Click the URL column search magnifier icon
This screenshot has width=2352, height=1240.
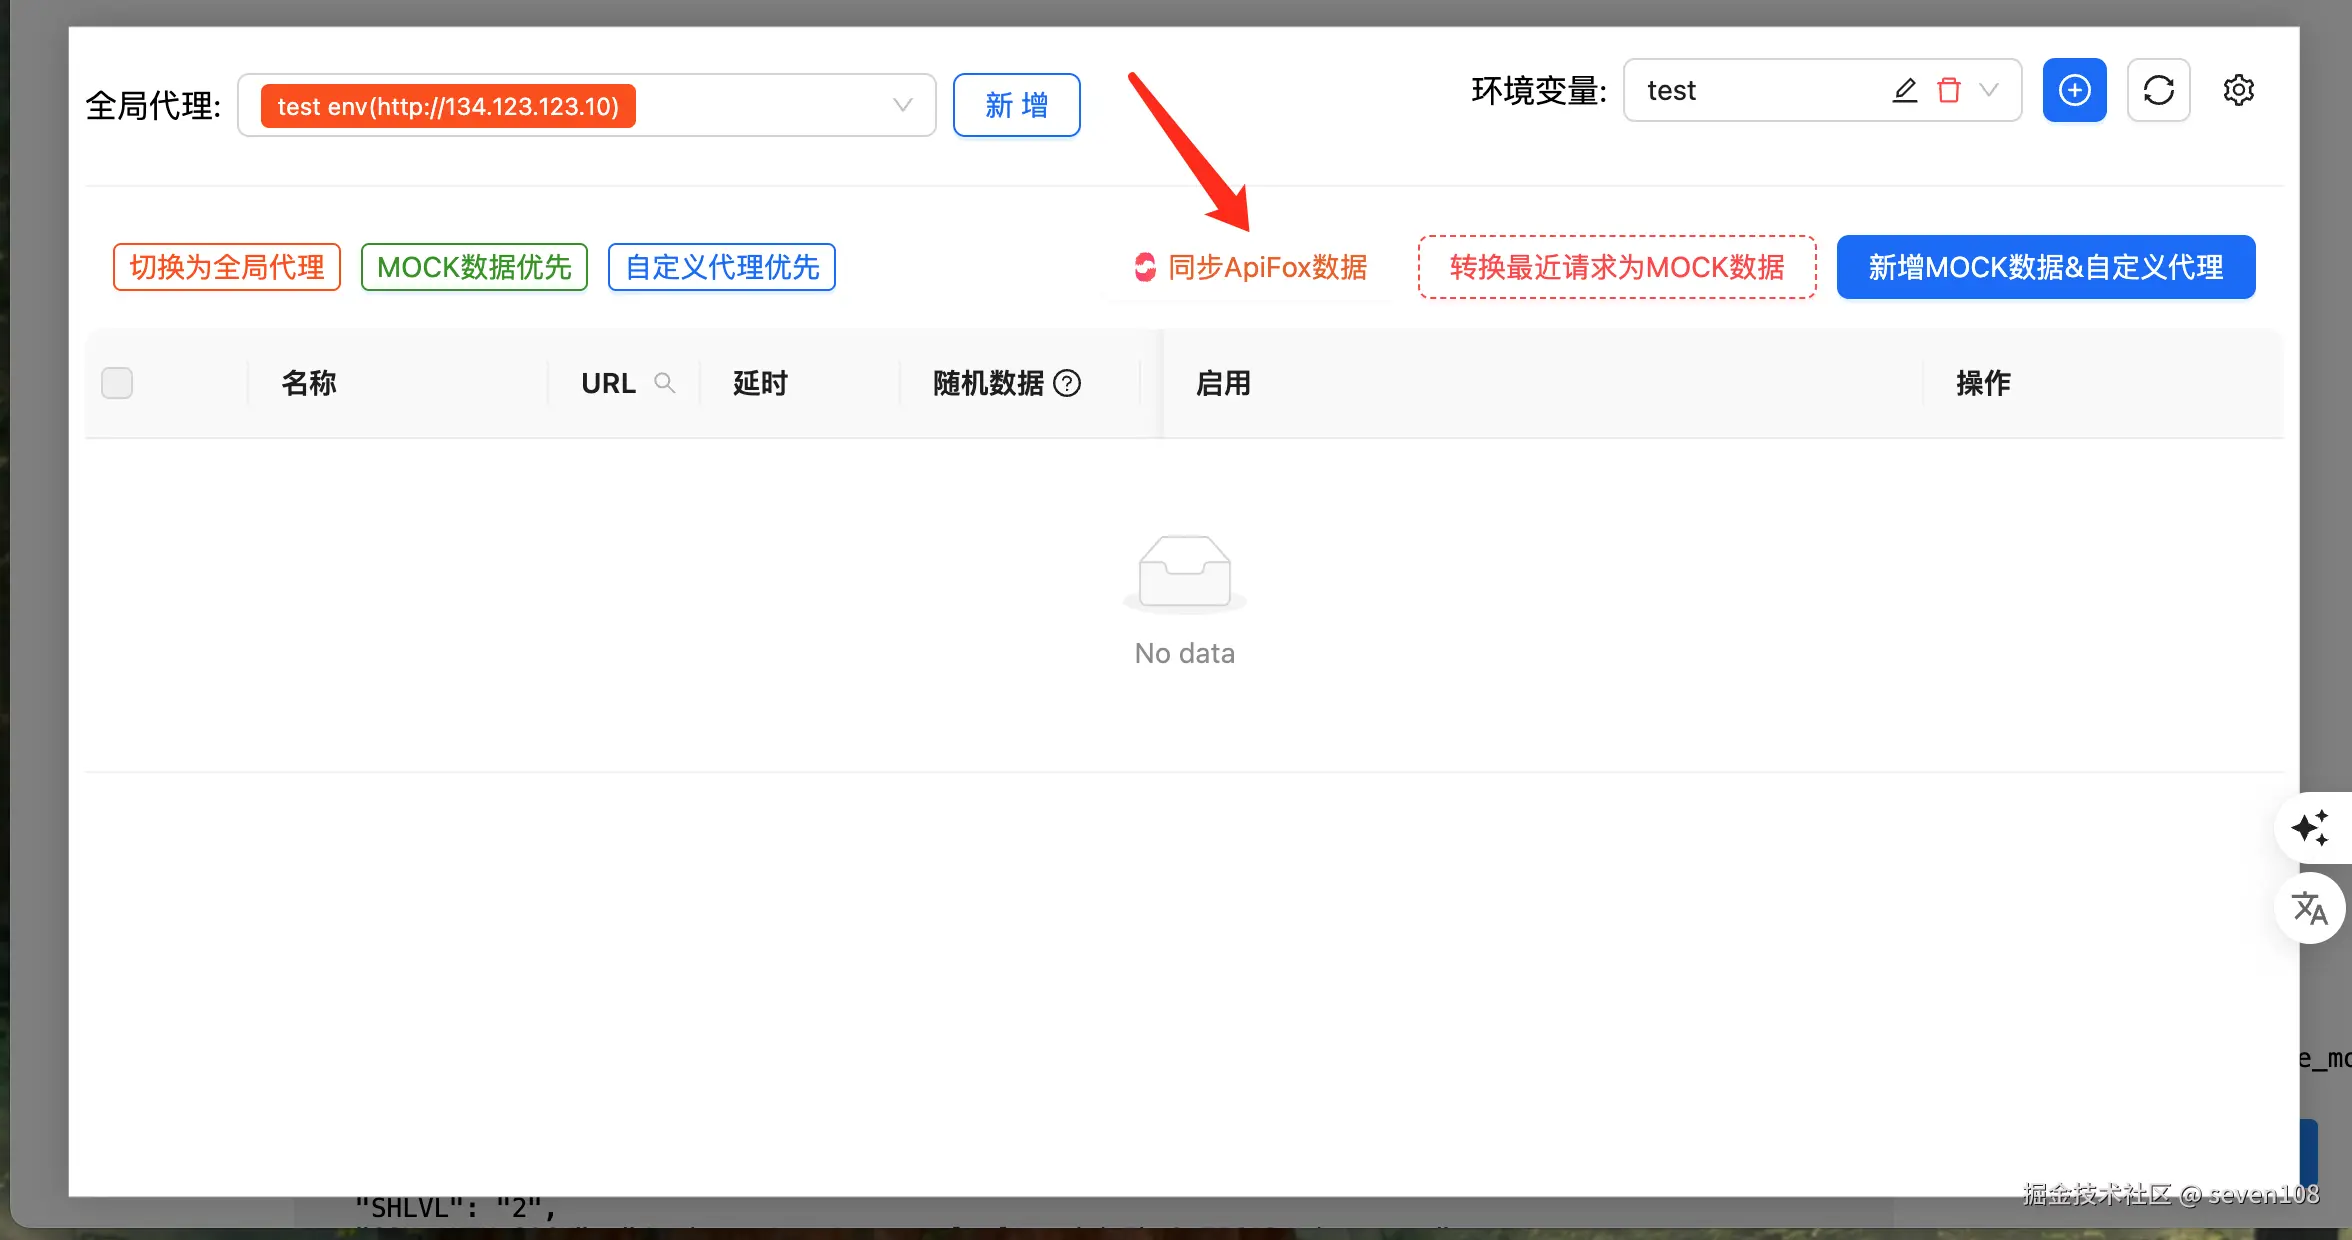664,383
